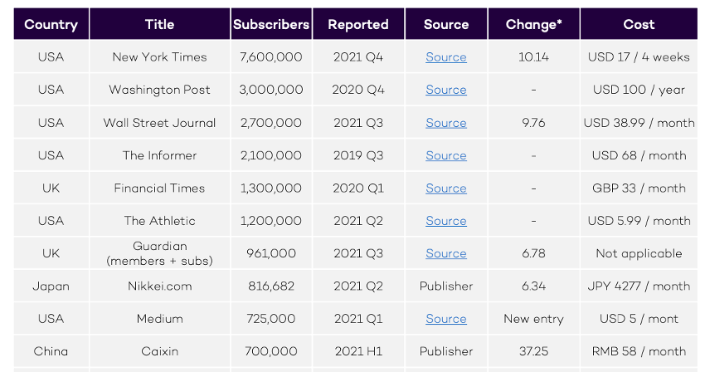Click the JPY 4277 / month cost cell
The width and height of the screenshot is (705, 372).
pyautogui.click(x=639, y=286)
